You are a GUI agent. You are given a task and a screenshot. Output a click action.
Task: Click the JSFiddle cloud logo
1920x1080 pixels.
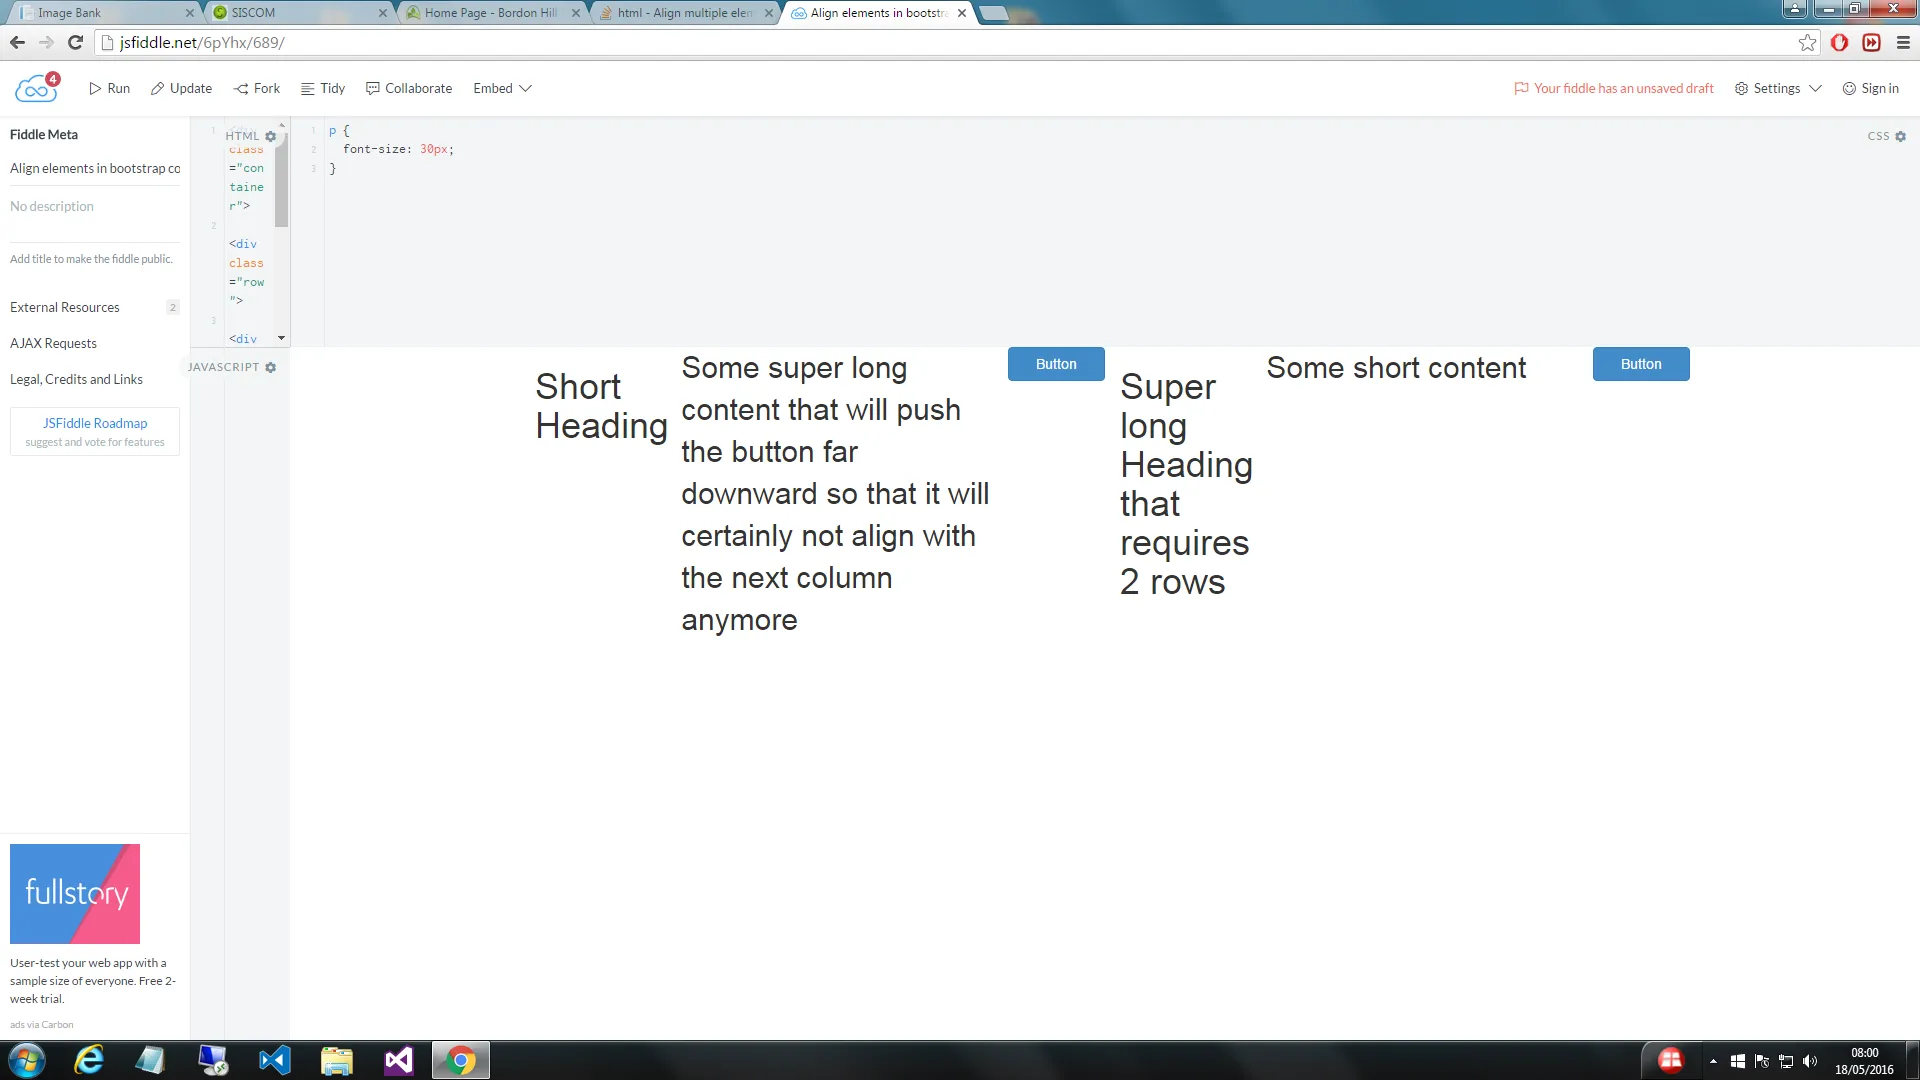pyautogui.click(x=37, y=88)
